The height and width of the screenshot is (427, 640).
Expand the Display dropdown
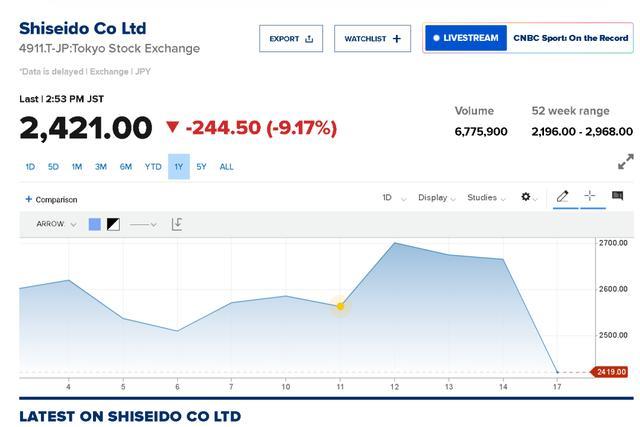click(437, 198)
